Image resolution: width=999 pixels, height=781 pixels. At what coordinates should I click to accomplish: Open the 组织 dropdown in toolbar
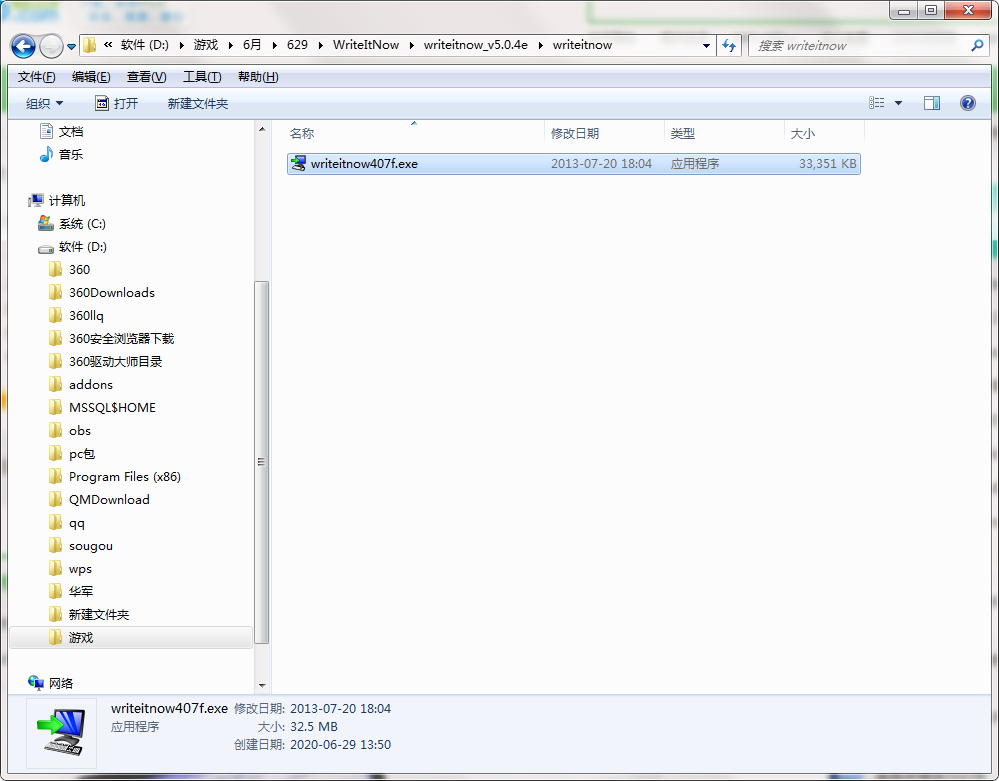[44, 103]
